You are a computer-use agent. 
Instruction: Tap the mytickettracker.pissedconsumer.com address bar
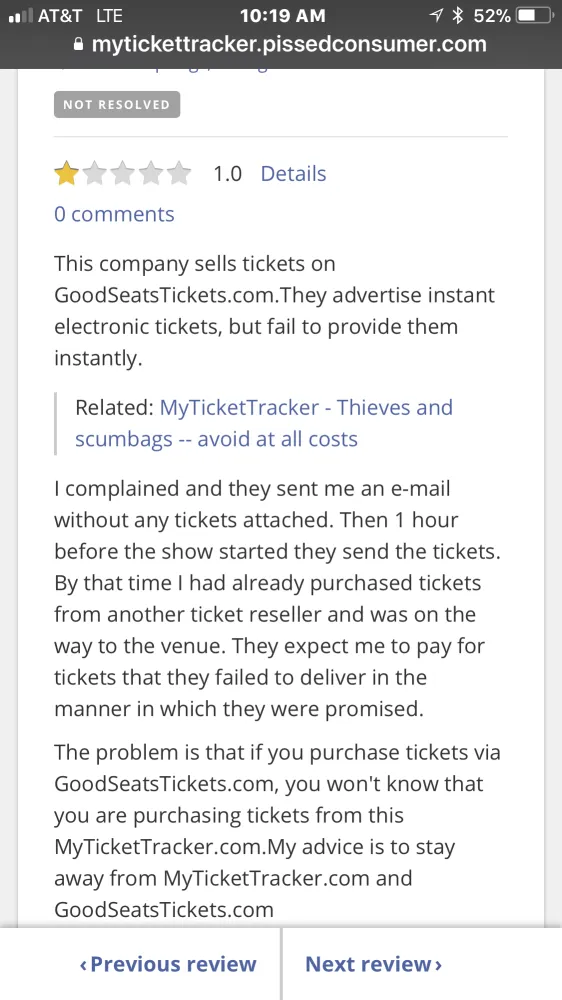pyautogui.click(x=281, y=44)
